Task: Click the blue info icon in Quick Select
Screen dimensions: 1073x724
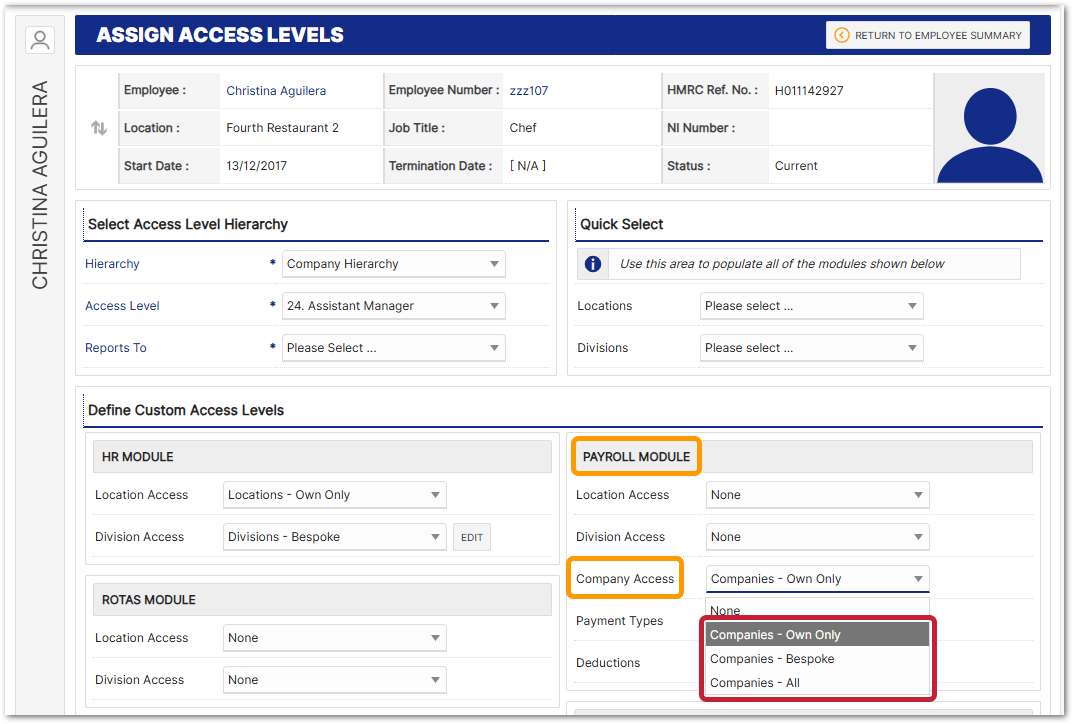Action: click(593, 264)
